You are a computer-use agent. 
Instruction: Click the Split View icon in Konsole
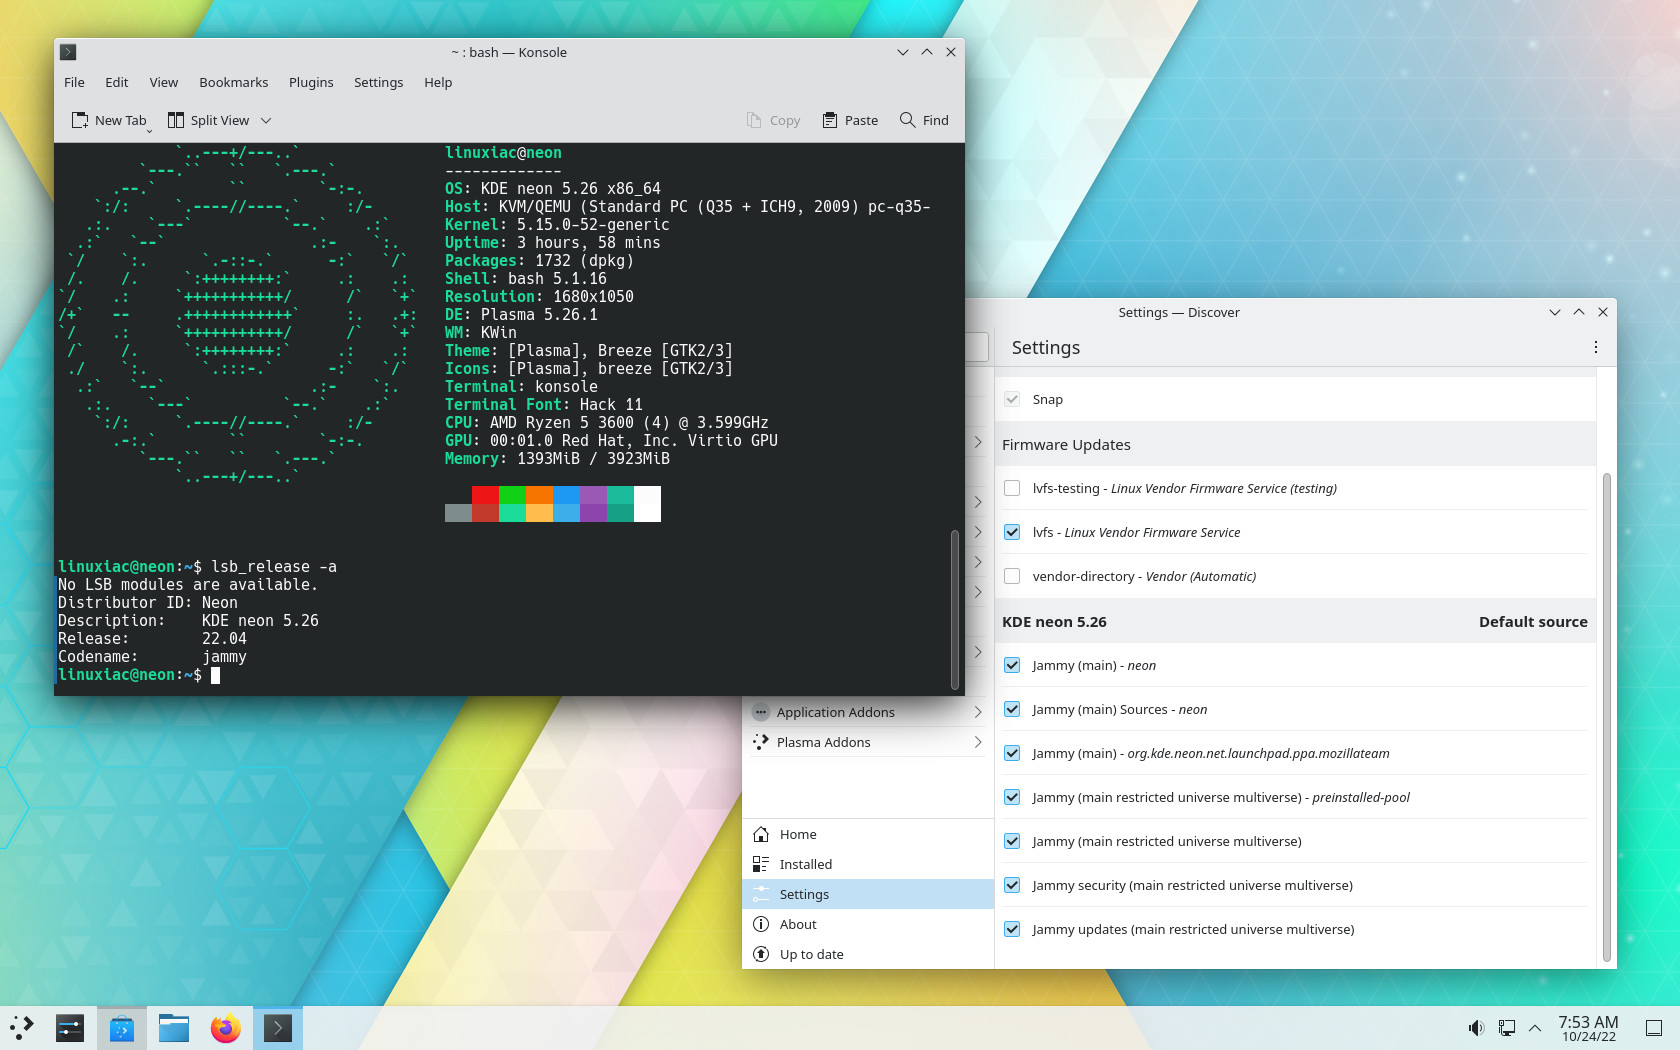point(176,120)
